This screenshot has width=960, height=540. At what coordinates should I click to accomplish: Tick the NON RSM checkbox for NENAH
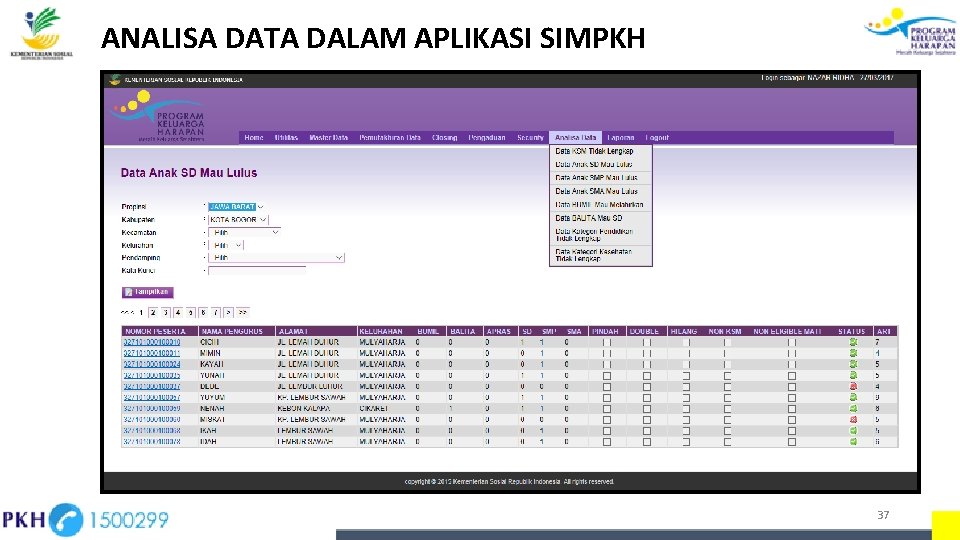727,409
